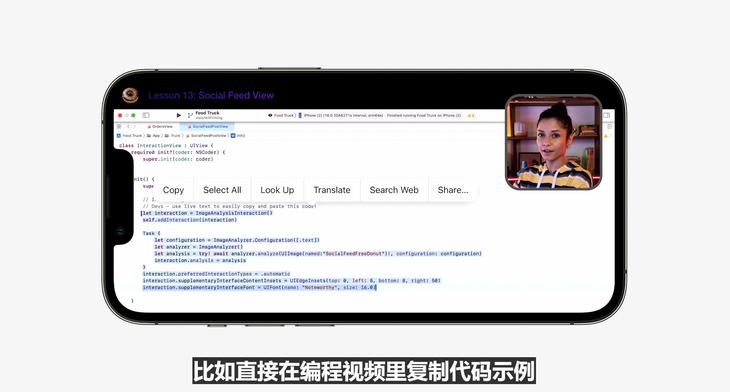This screenshot has width=730, height=392.
Task: Switch to the OrdersView tab
Action: 160,126
